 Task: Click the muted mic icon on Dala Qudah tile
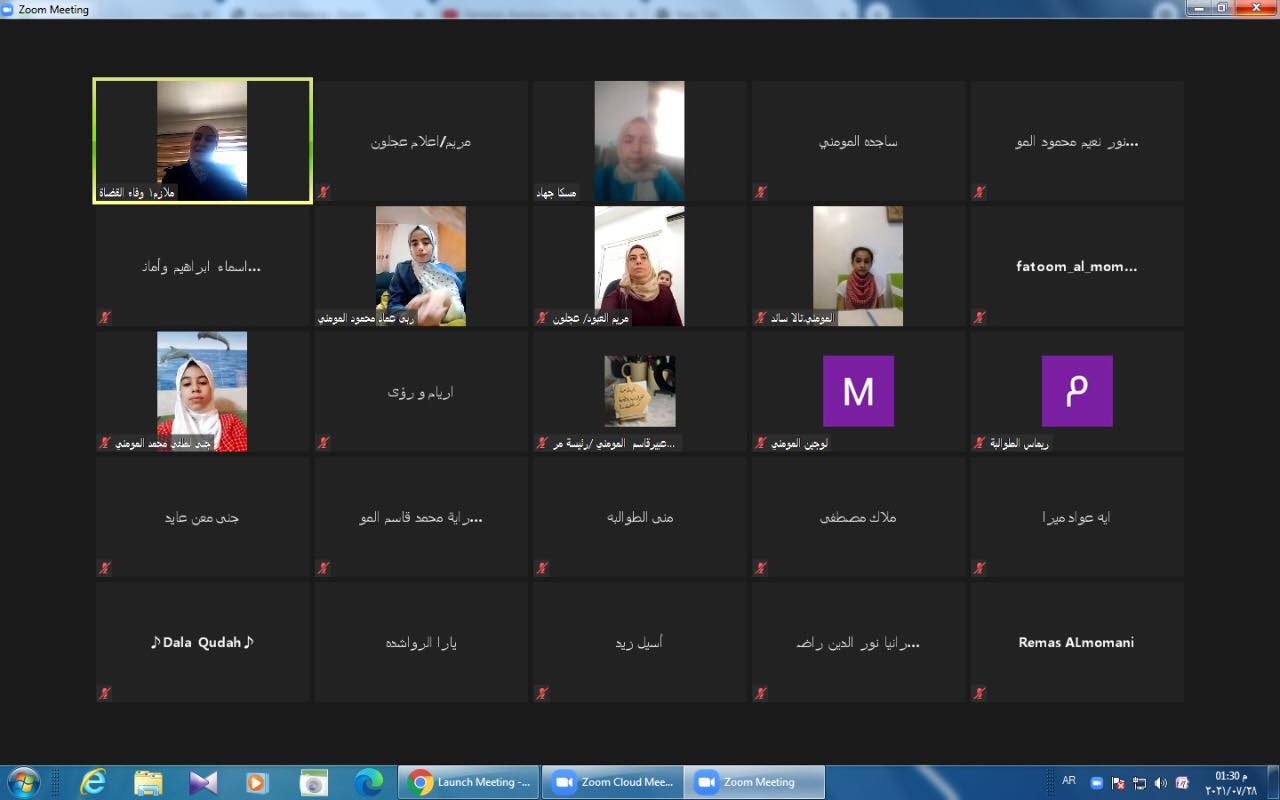(x=104, y=693)
